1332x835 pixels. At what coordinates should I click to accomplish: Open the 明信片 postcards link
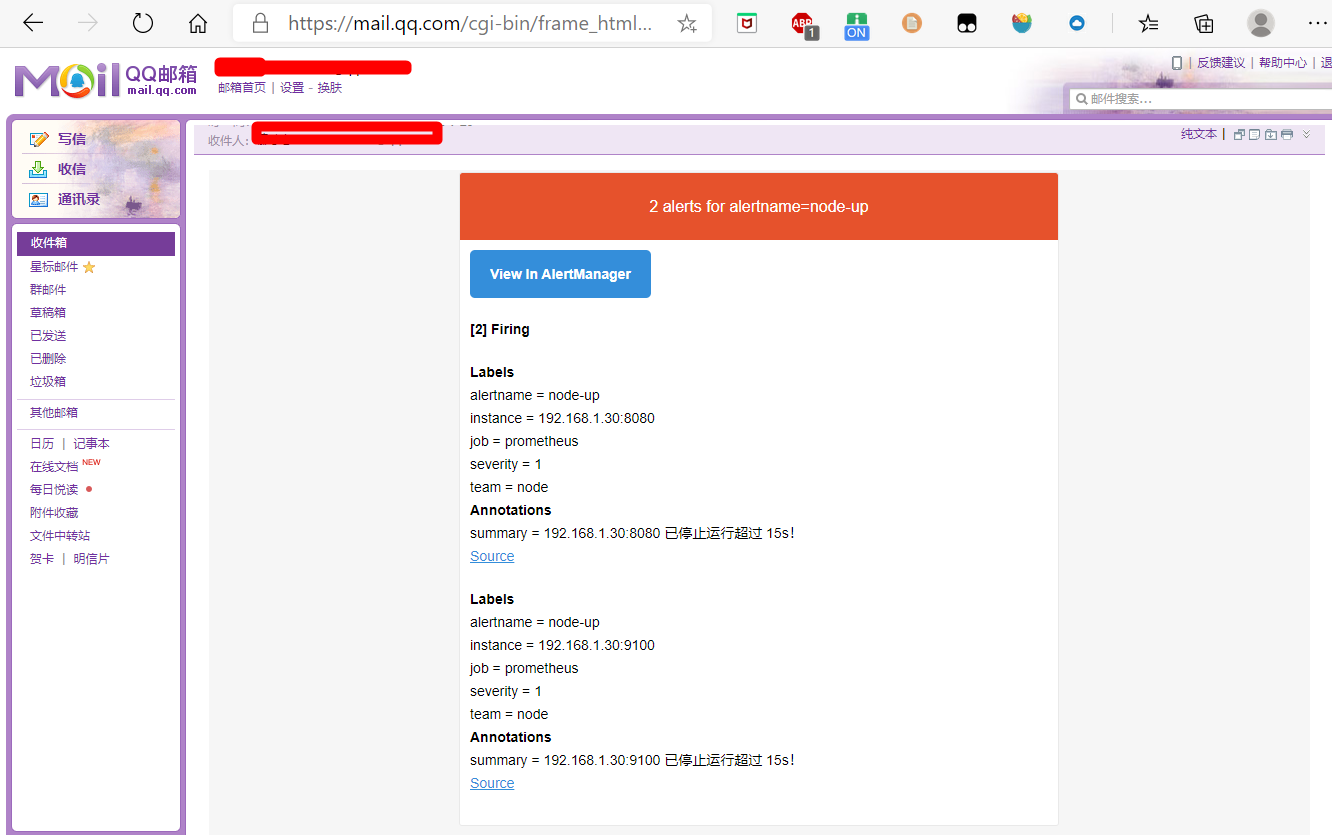click(x=91, y=559)
